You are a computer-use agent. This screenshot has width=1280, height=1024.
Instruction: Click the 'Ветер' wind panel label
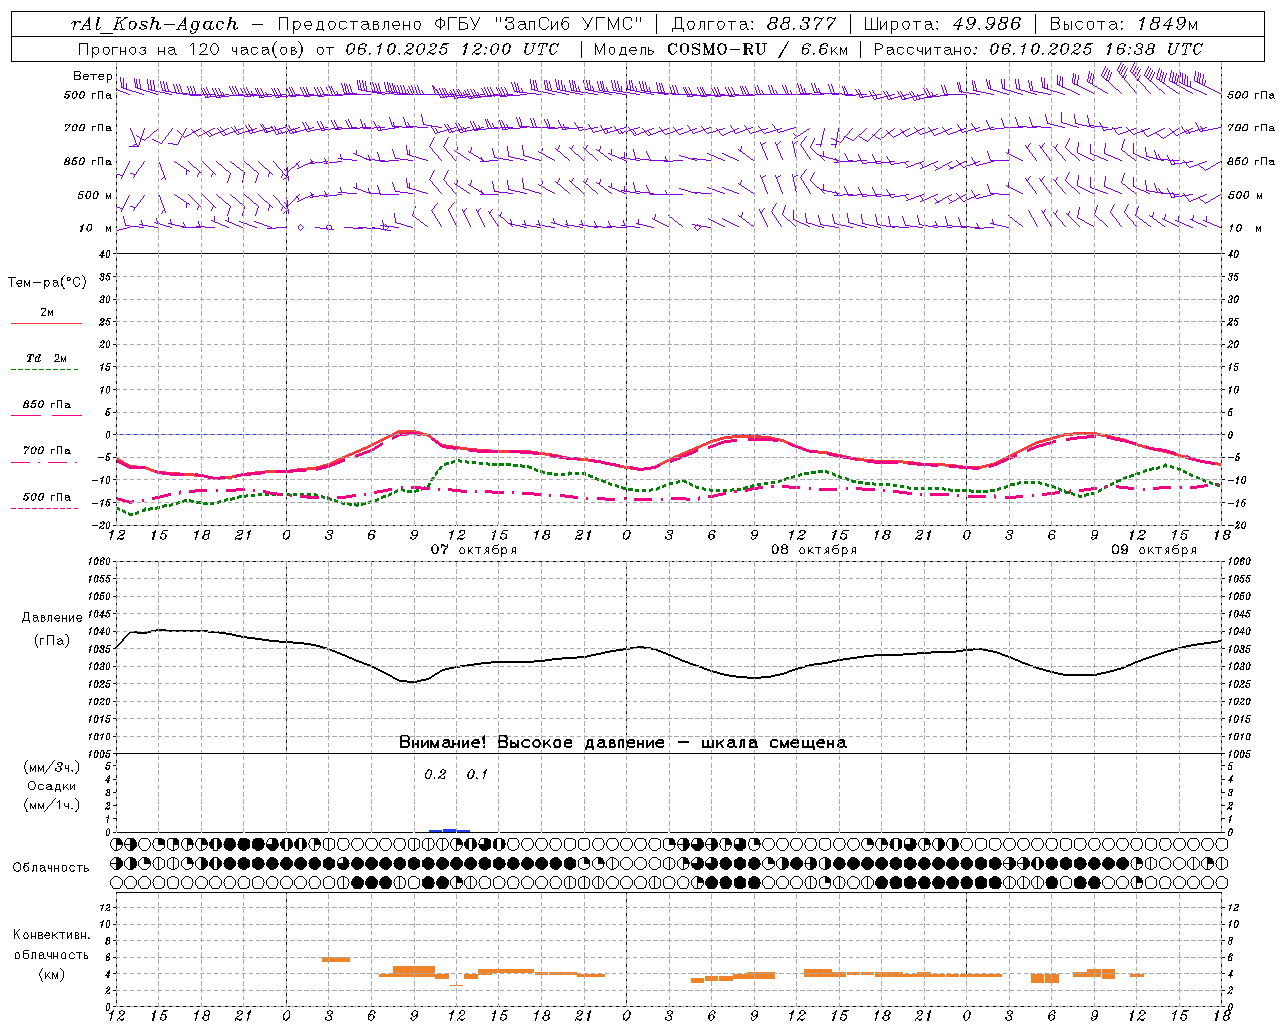[92, 76]
